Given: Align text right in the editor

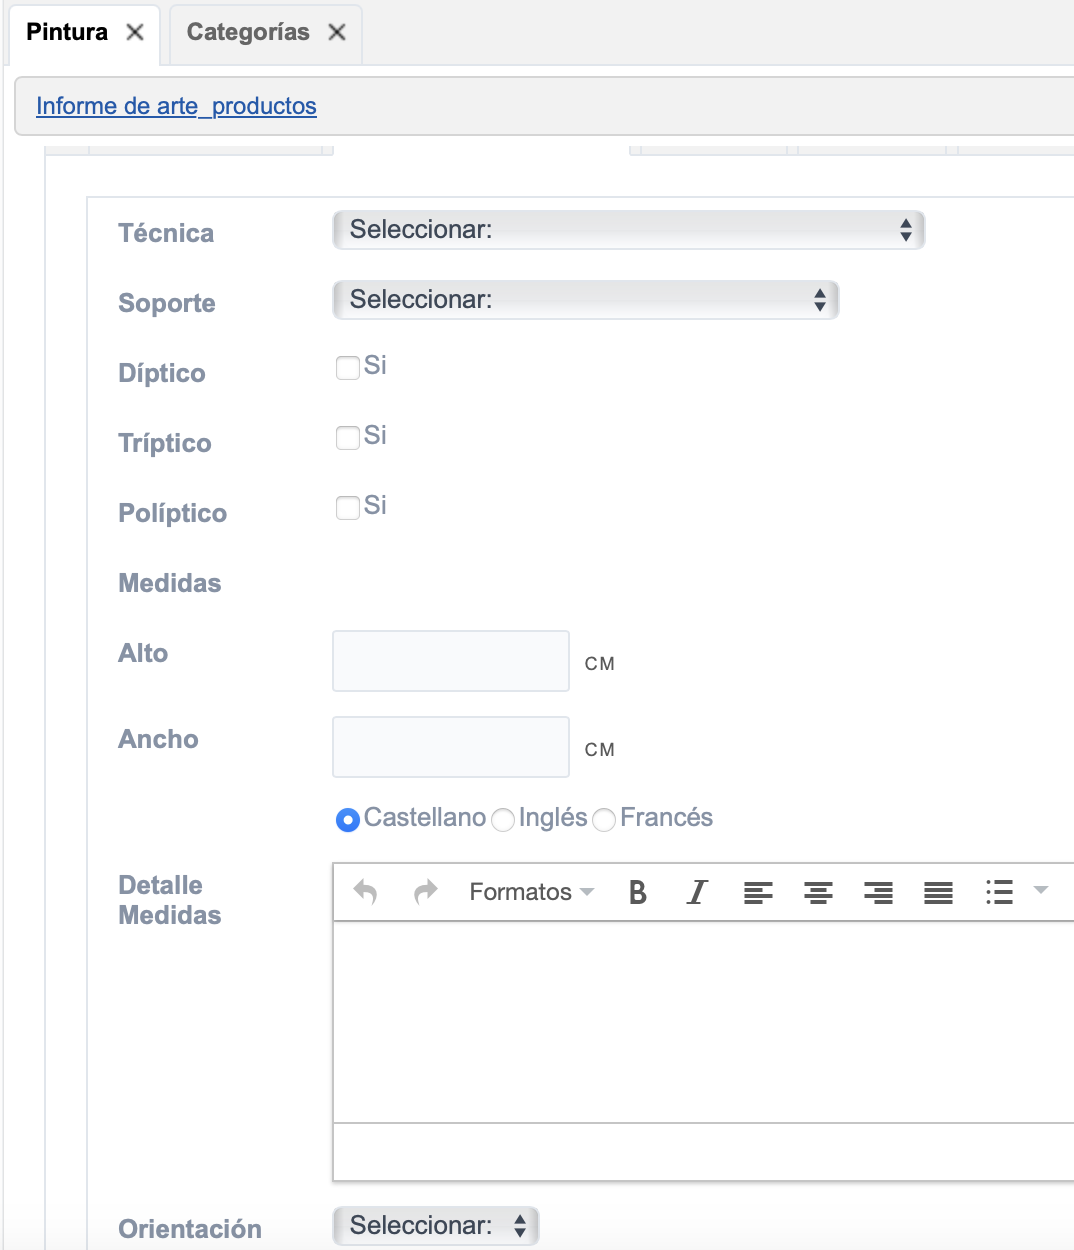Looking at the screenshot, I should coord(878,892).
